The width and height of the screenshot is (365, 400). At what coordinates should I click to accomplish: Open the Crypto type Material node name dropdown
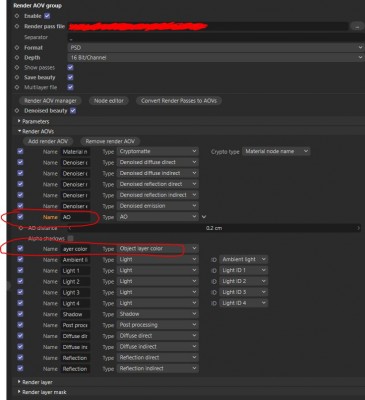pos(276,151)
